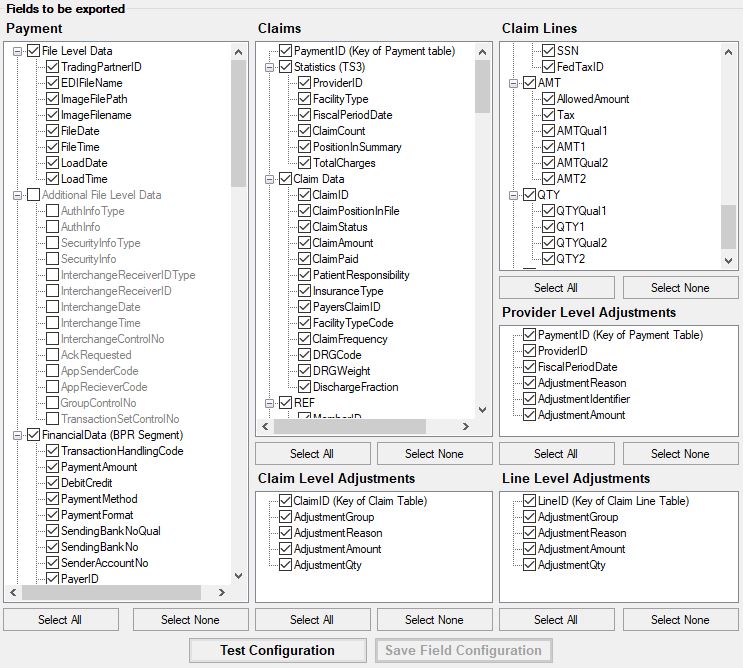
Task: Collapse the REF node in Claims
Action: coord(270,403)
